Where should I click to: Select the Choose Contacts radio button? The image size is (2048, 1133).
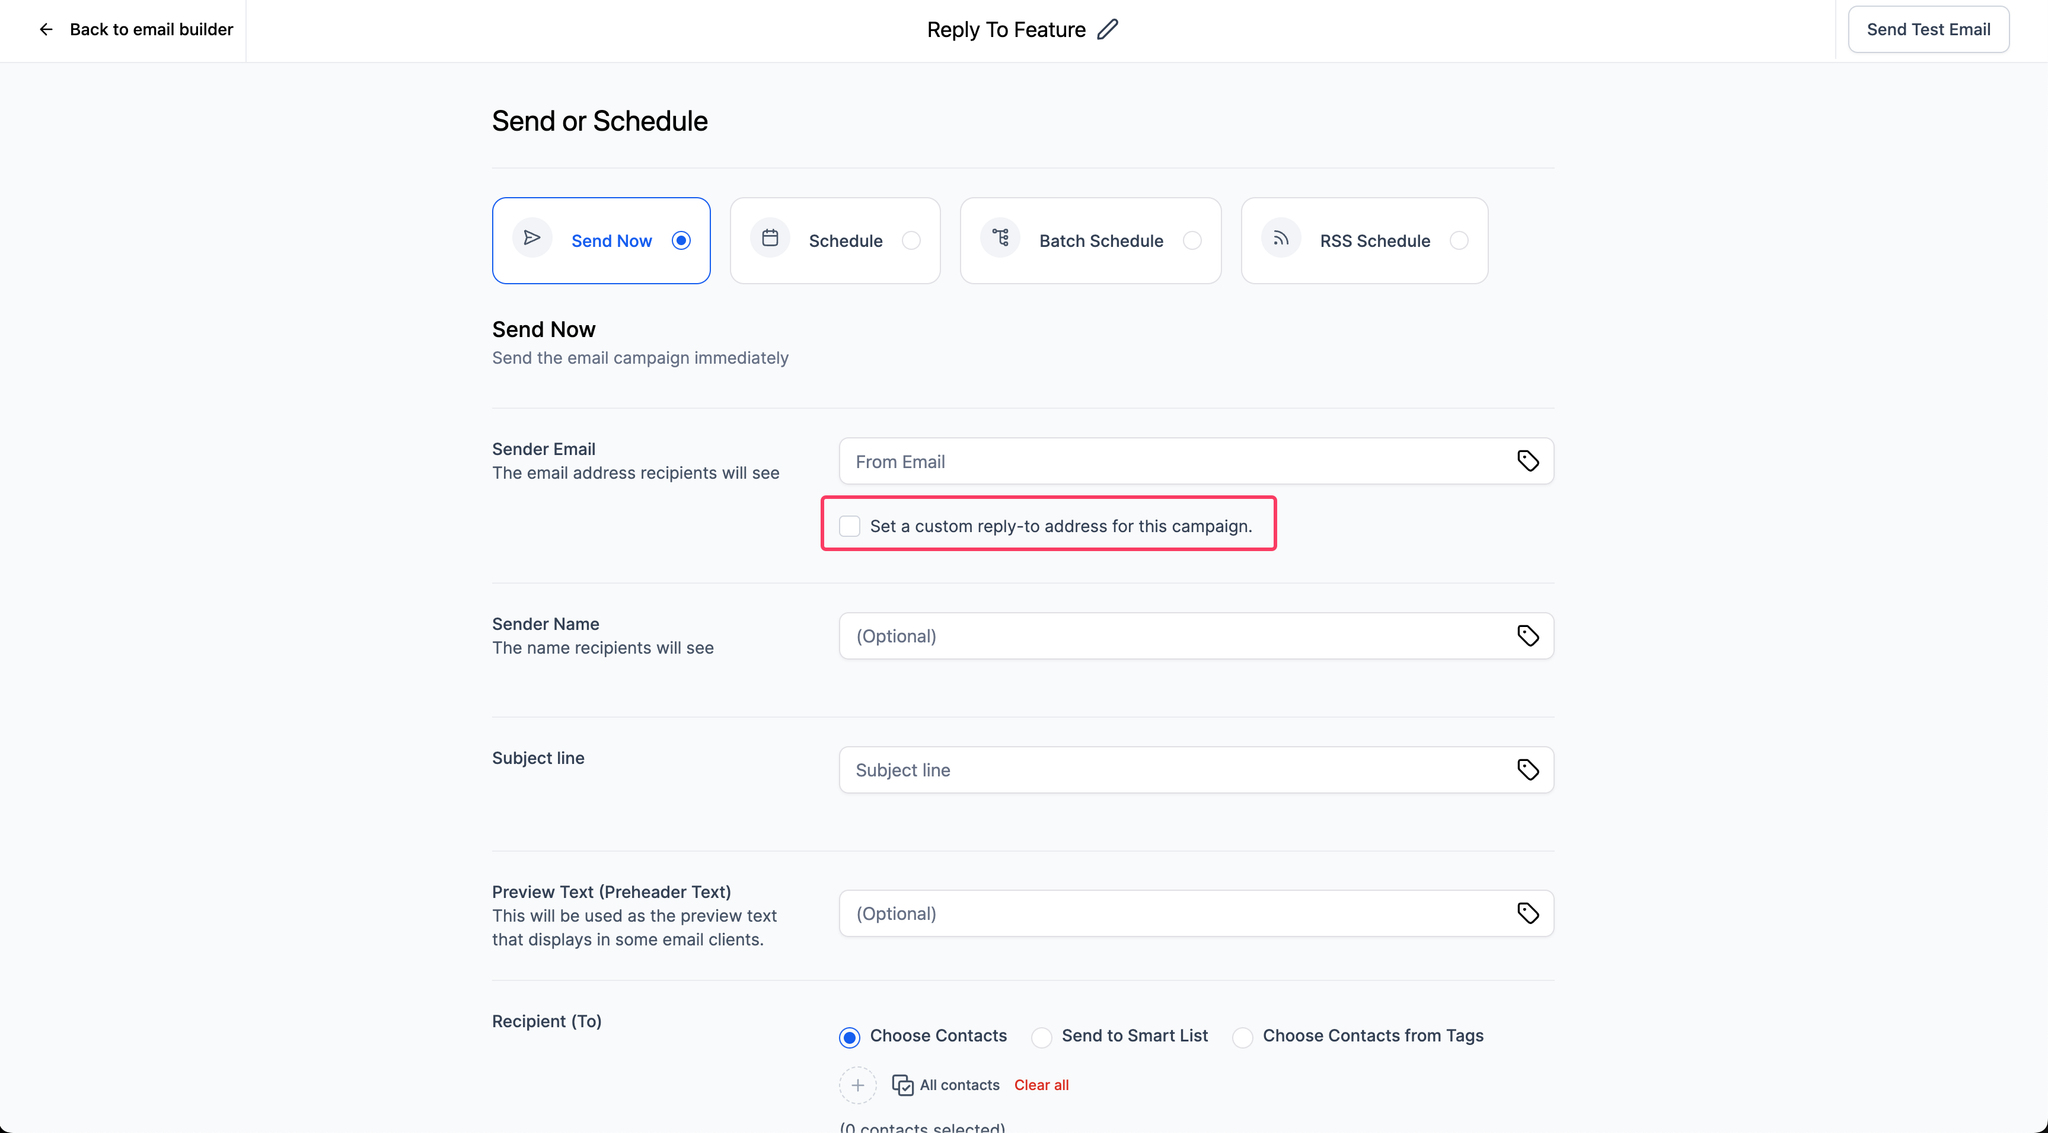tap(848, 1035)
